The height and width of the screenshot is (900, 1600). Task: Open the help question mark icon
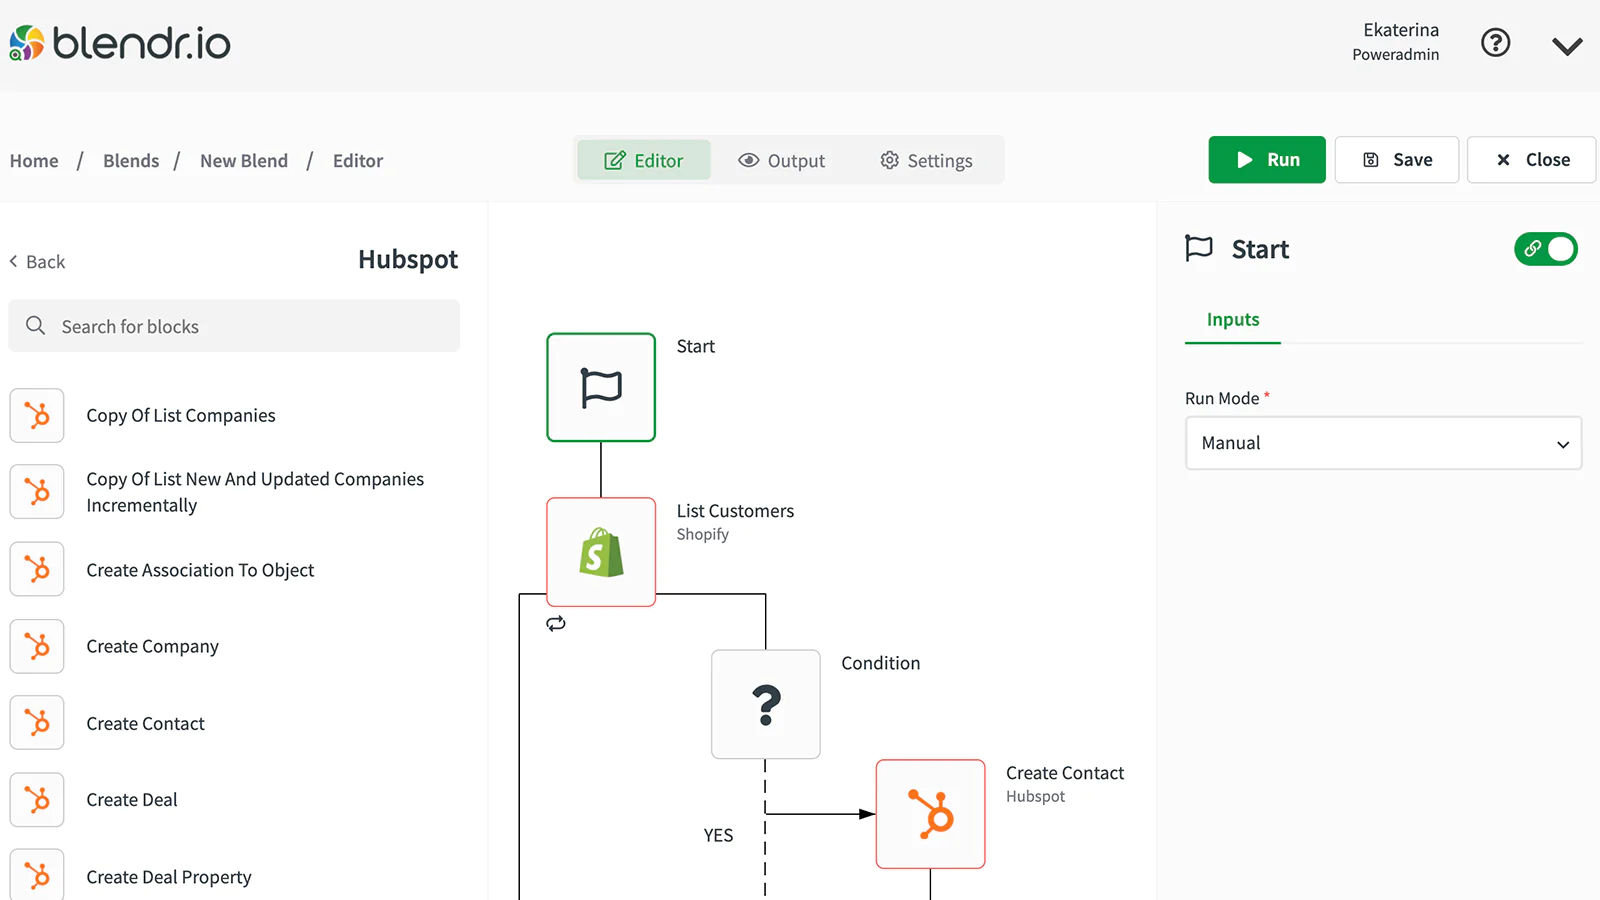[1495, 43]
